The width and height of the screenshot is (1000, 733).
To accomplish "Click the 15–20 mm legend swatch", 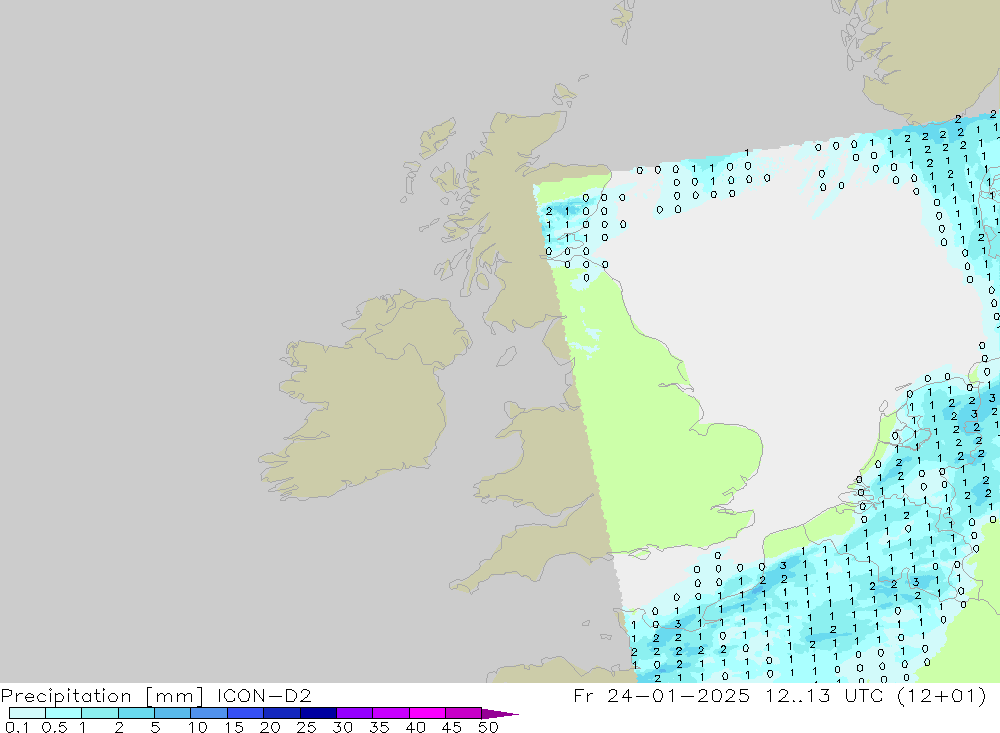I will pos(245,713).
